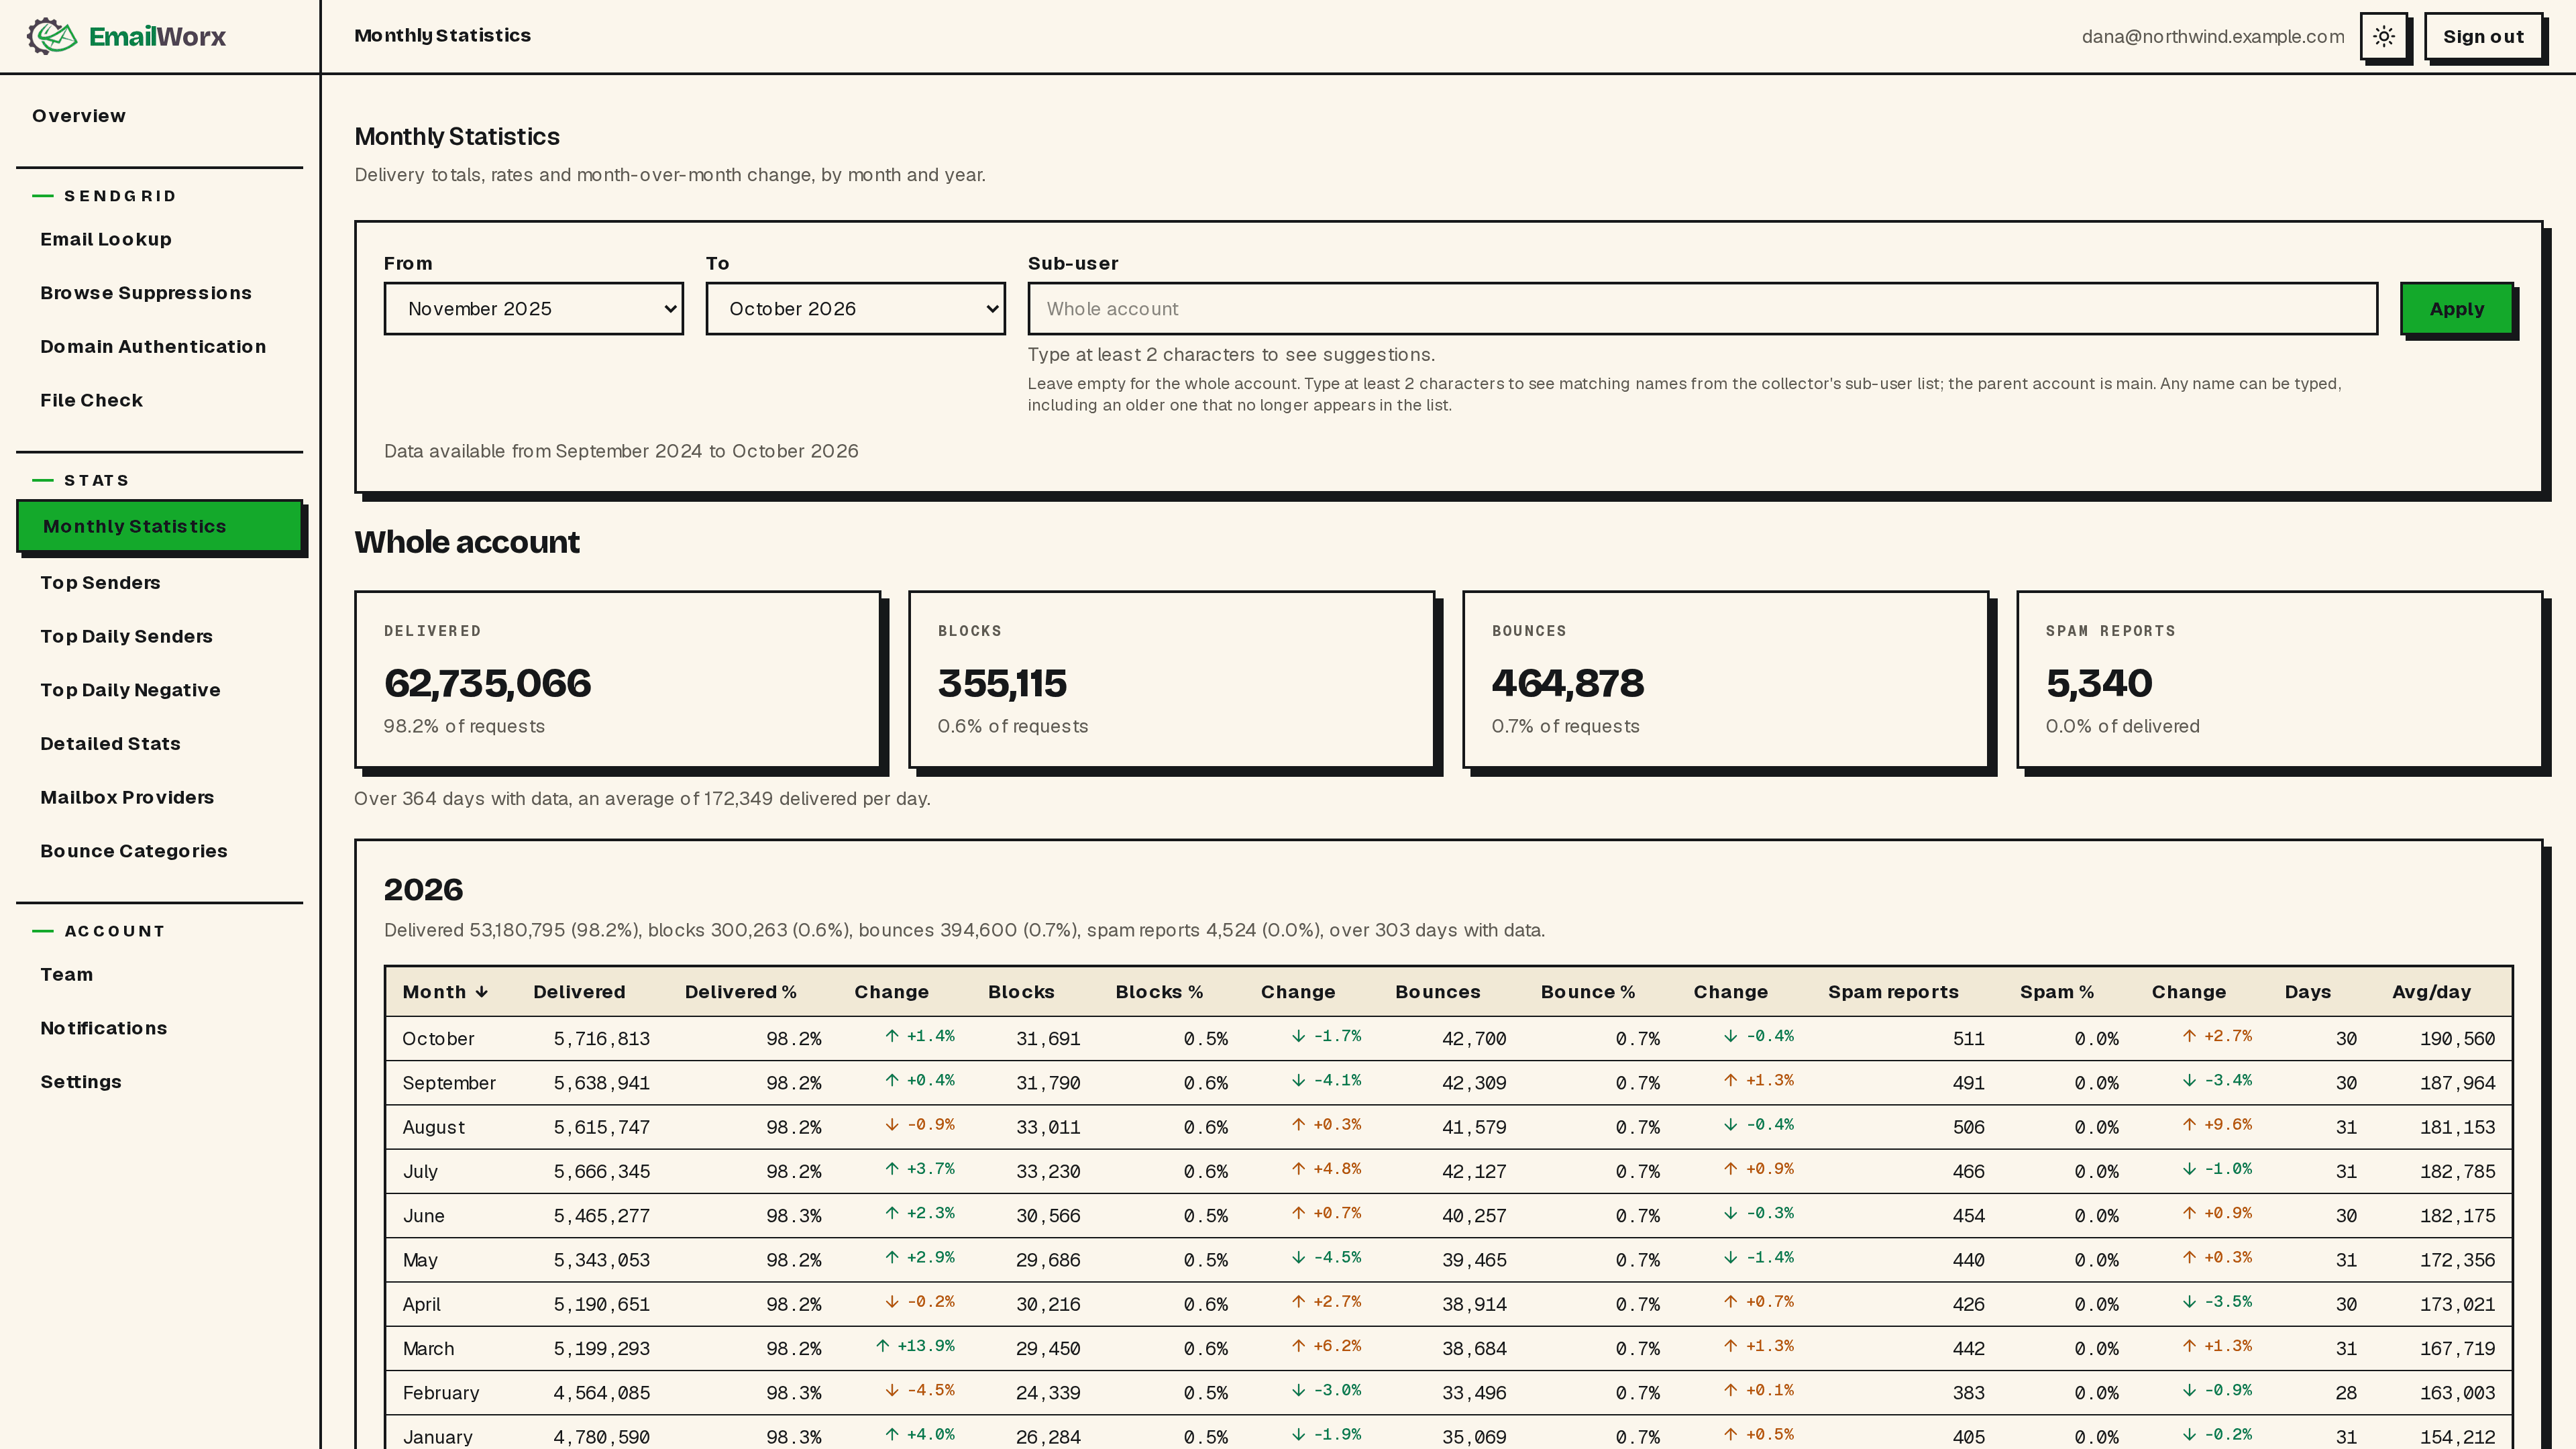
Task: Open Domain Authentication
Action: pyautogui.click(x=153, y=346)
